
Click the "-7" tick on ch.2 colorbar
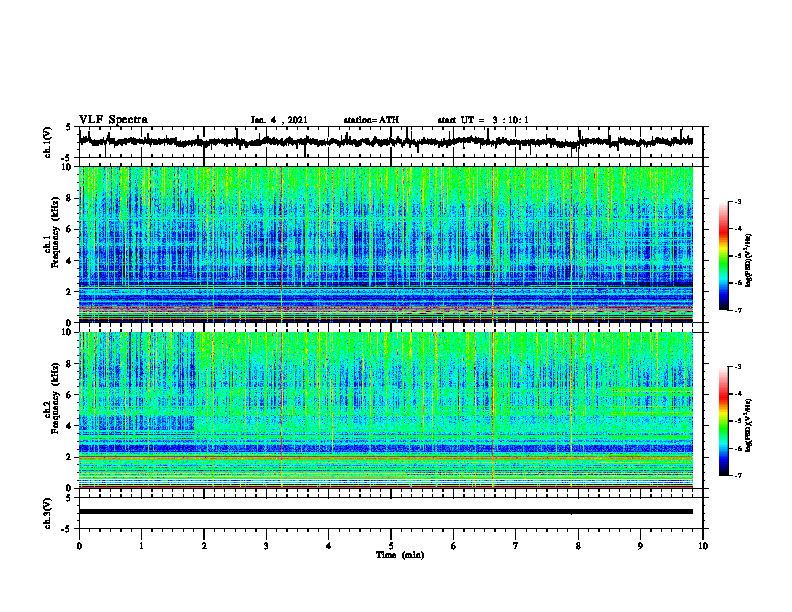[737, 475]
